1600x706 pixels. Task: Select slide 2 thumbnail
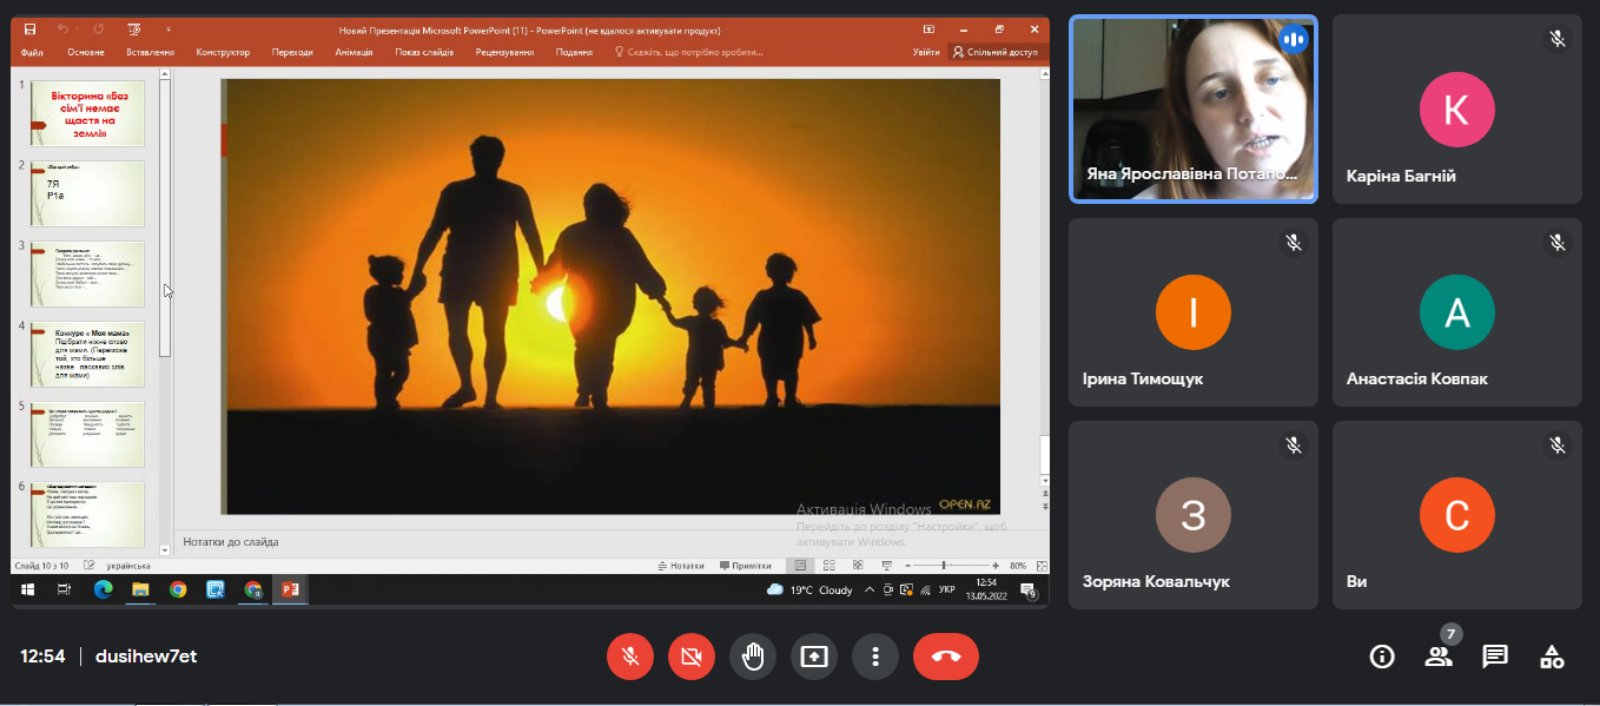(87, 194)
